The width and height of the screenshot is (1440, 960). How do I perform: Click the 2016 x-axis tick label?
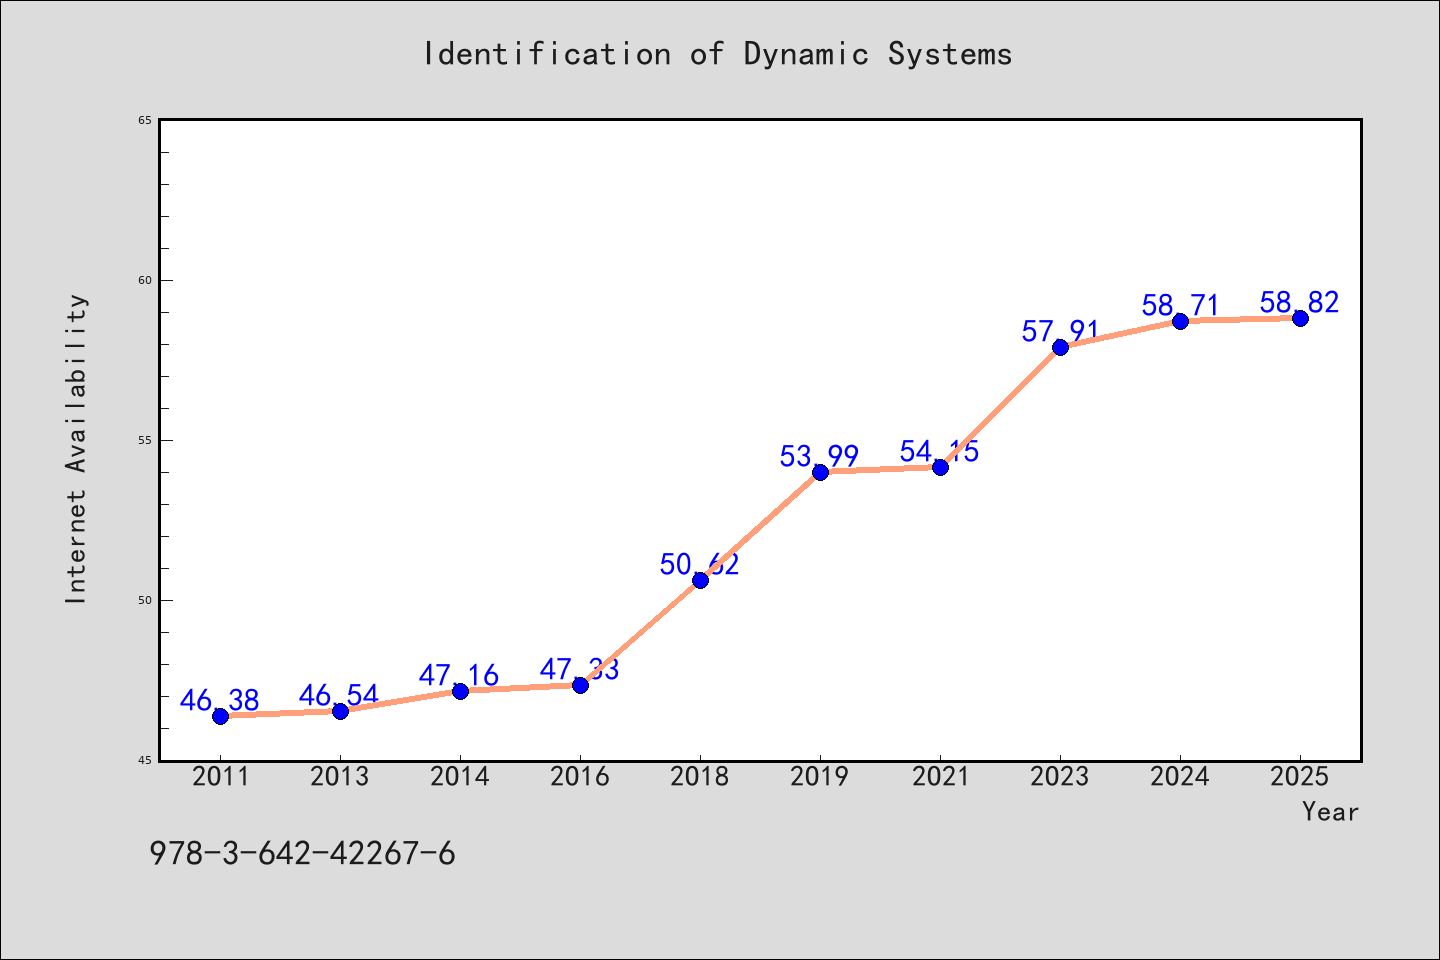click(580, 777)
